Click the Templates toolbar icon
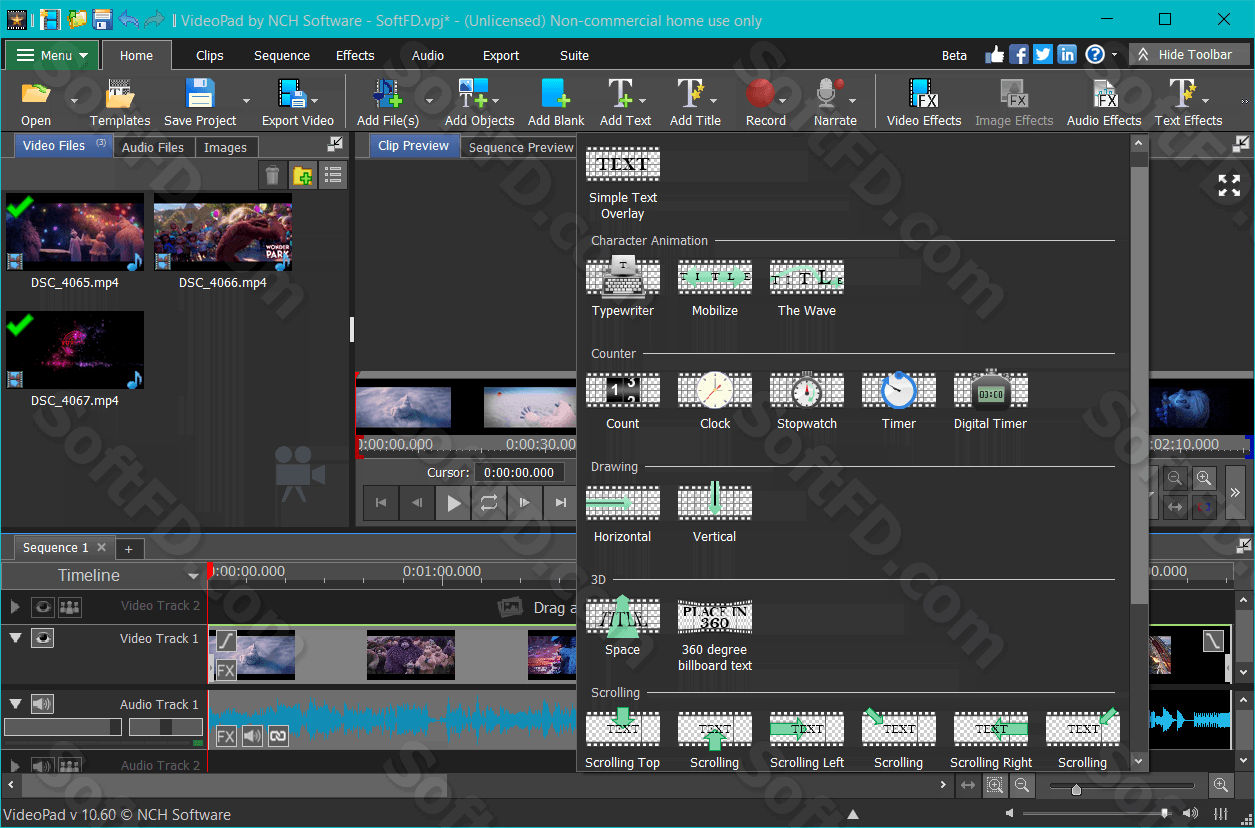This screenshot has width=1255, height=828. 119,94
